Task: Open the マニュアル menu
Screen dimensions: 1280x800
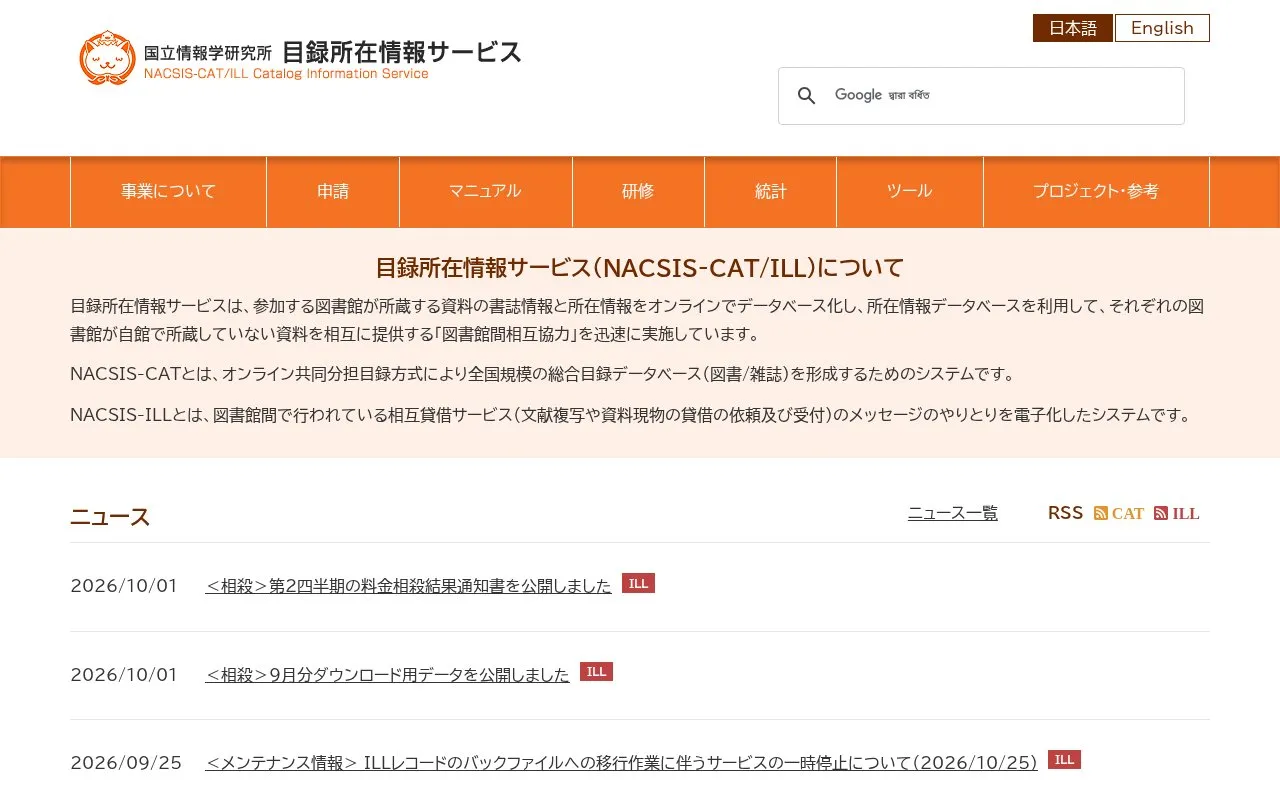Action: [485, 192]
